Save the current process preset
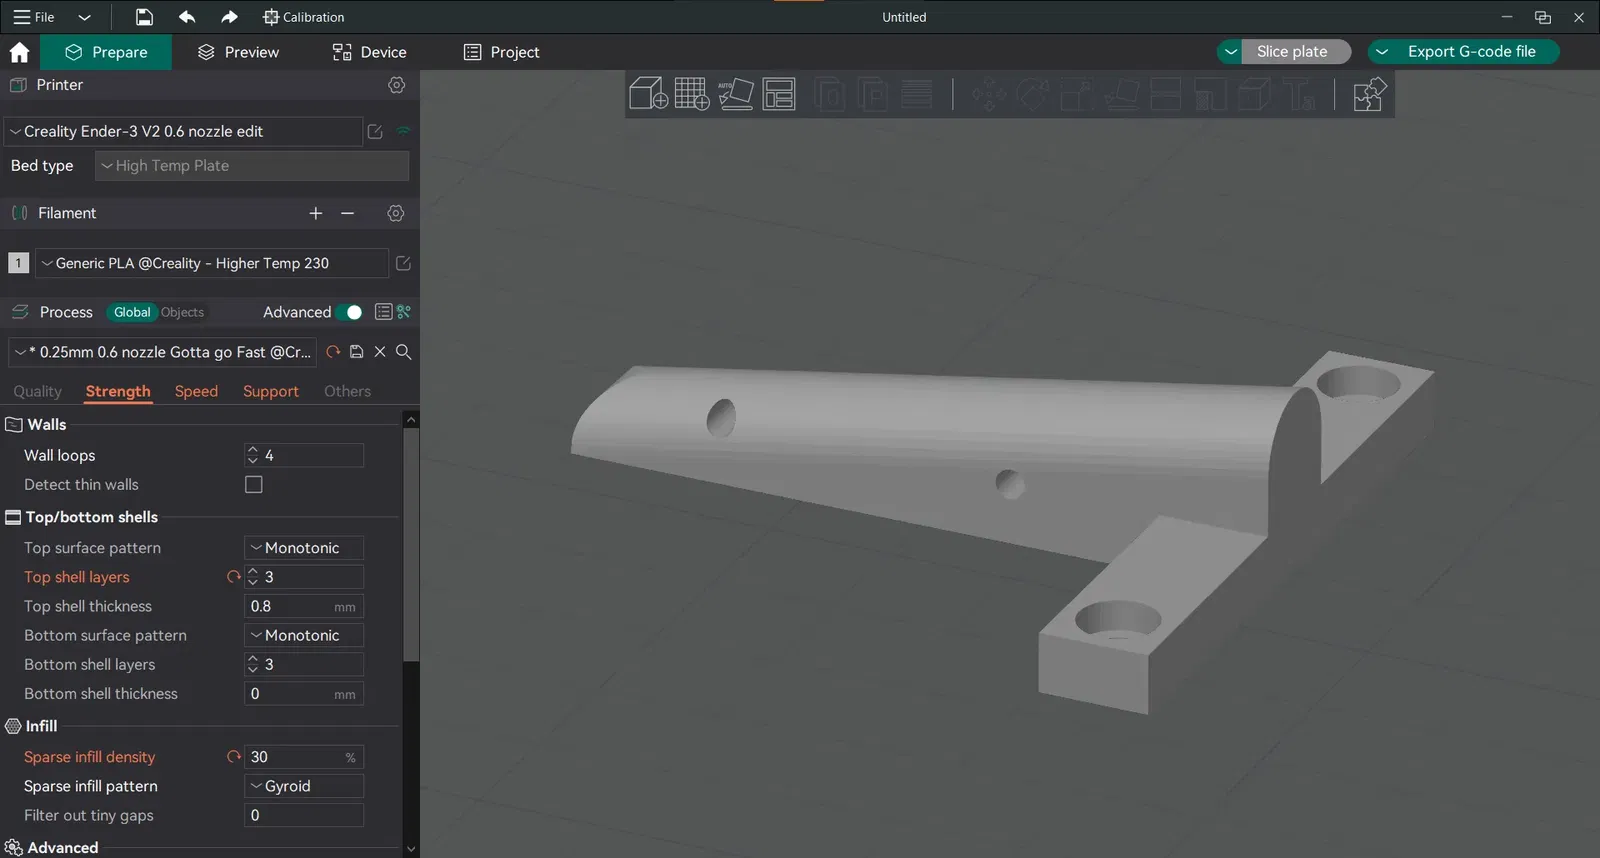This screenshot has width=1600, height=858. [356, 352]
